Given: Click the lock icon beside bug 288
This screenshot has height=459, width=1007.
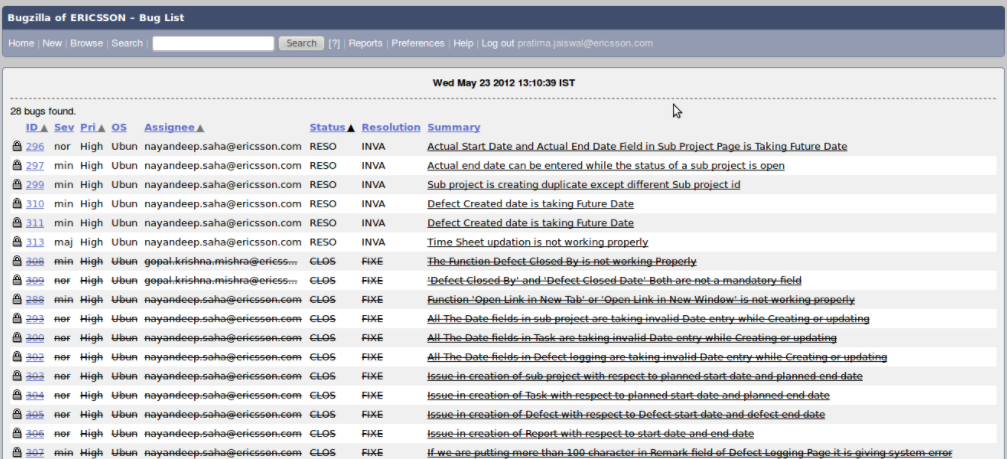Looking at the screenshot, I should coord(17,300).
